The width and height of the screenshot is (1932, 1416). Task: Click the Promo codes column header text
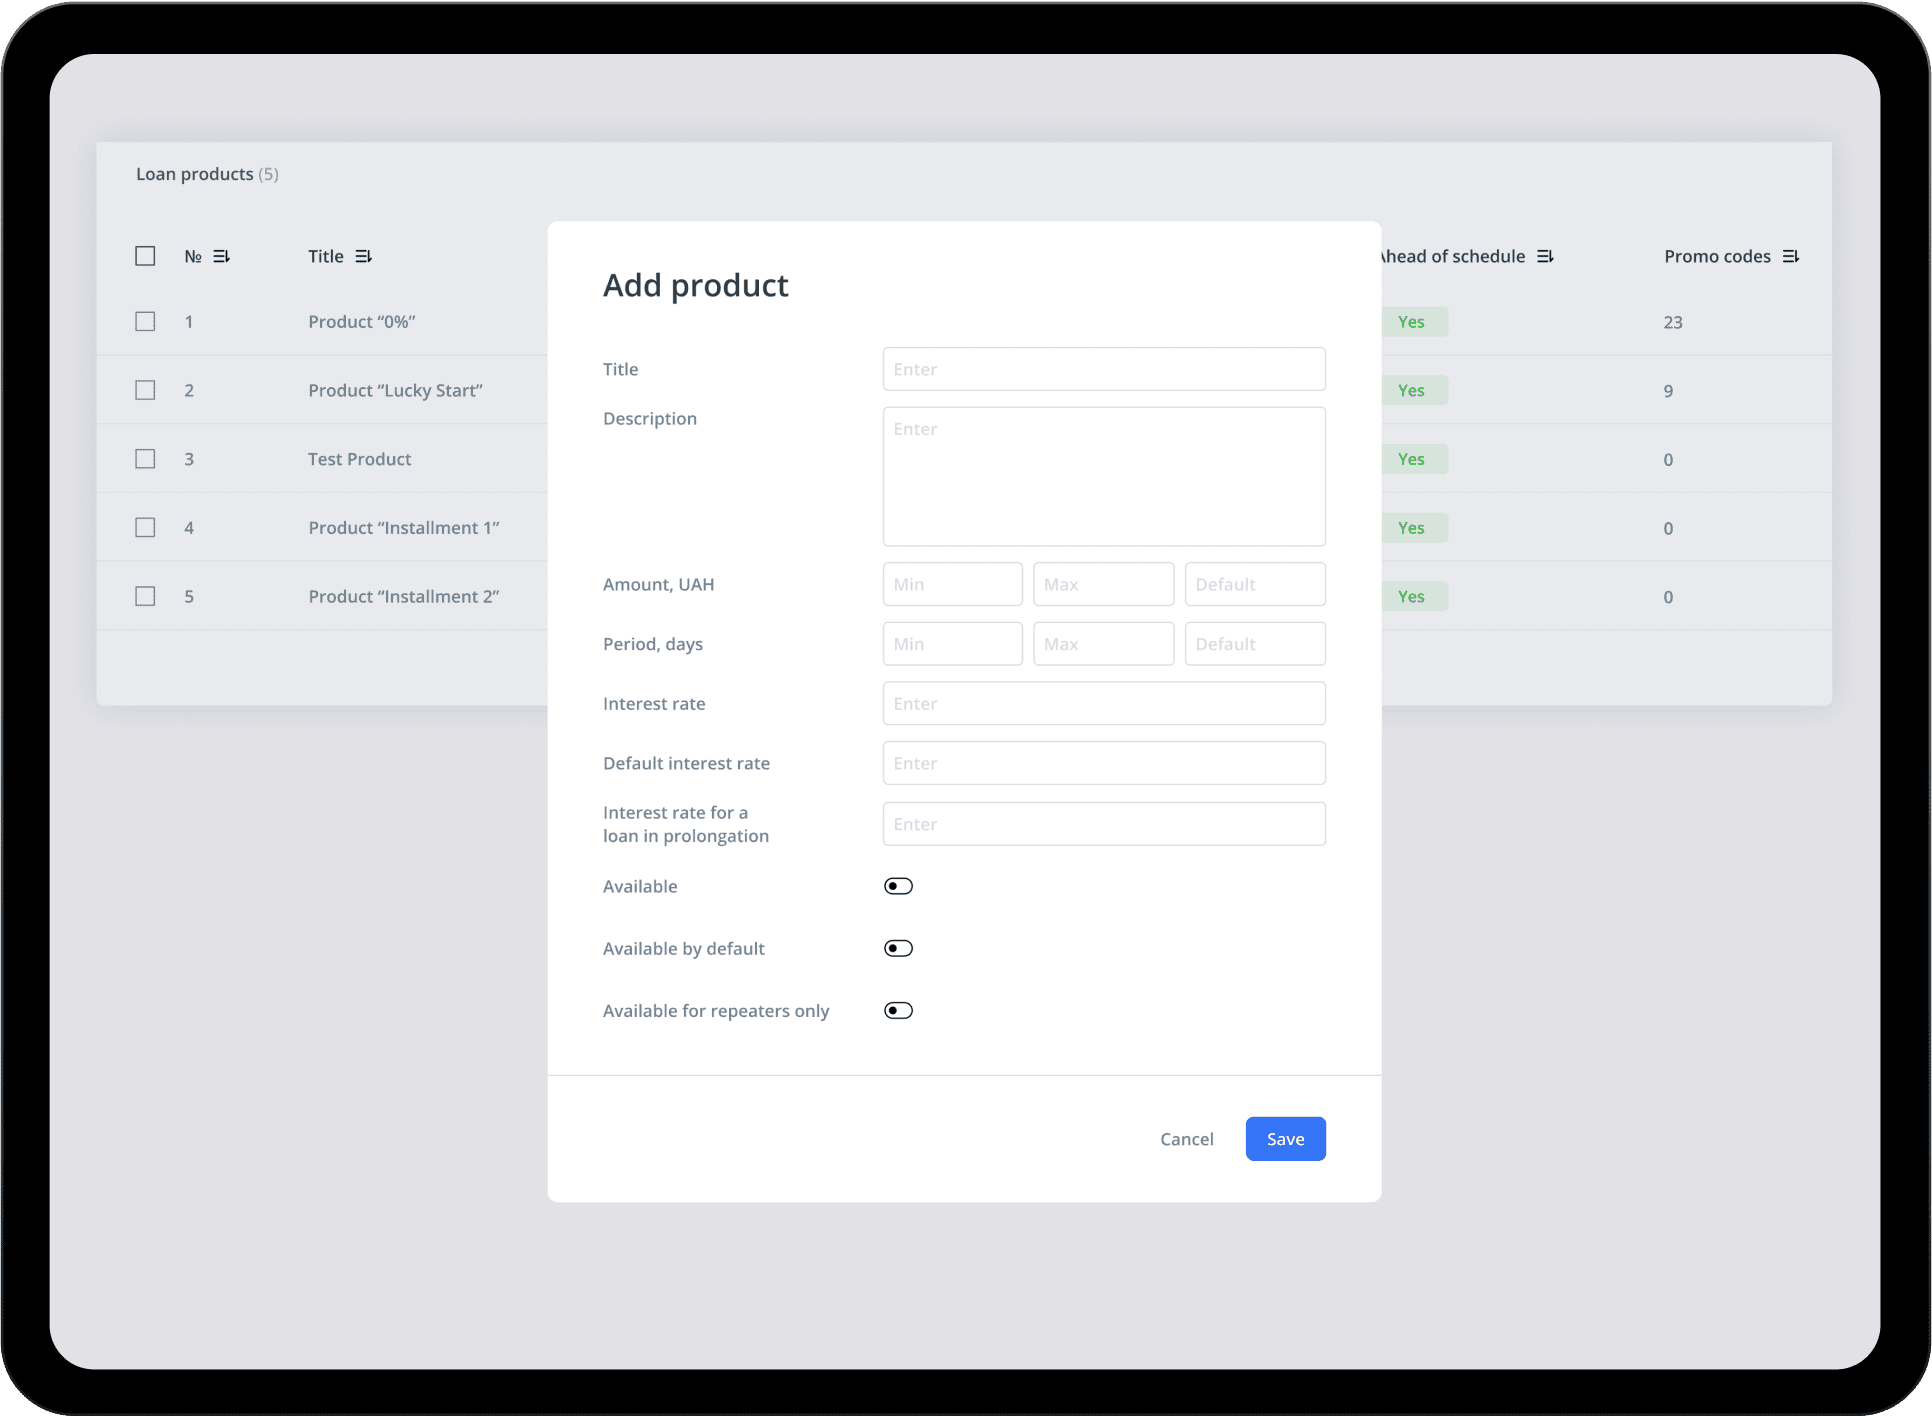1717,256
